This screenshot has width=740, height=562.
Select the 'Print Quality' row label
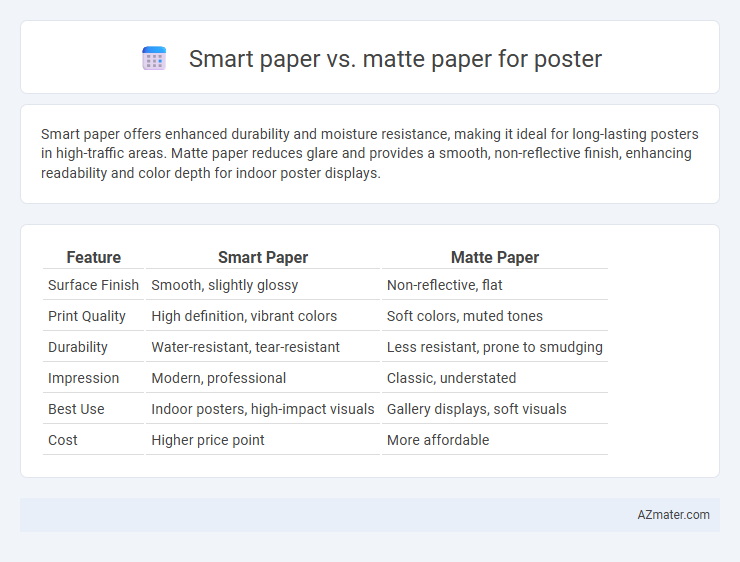tap(87, 316)
